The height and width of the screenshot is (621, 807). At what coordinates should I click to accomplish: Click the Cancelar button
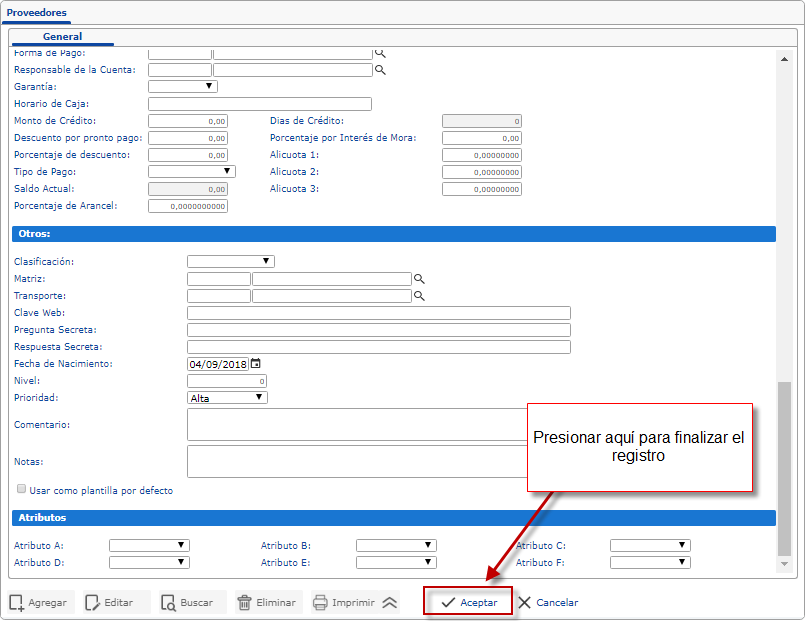tap(548, 603)
